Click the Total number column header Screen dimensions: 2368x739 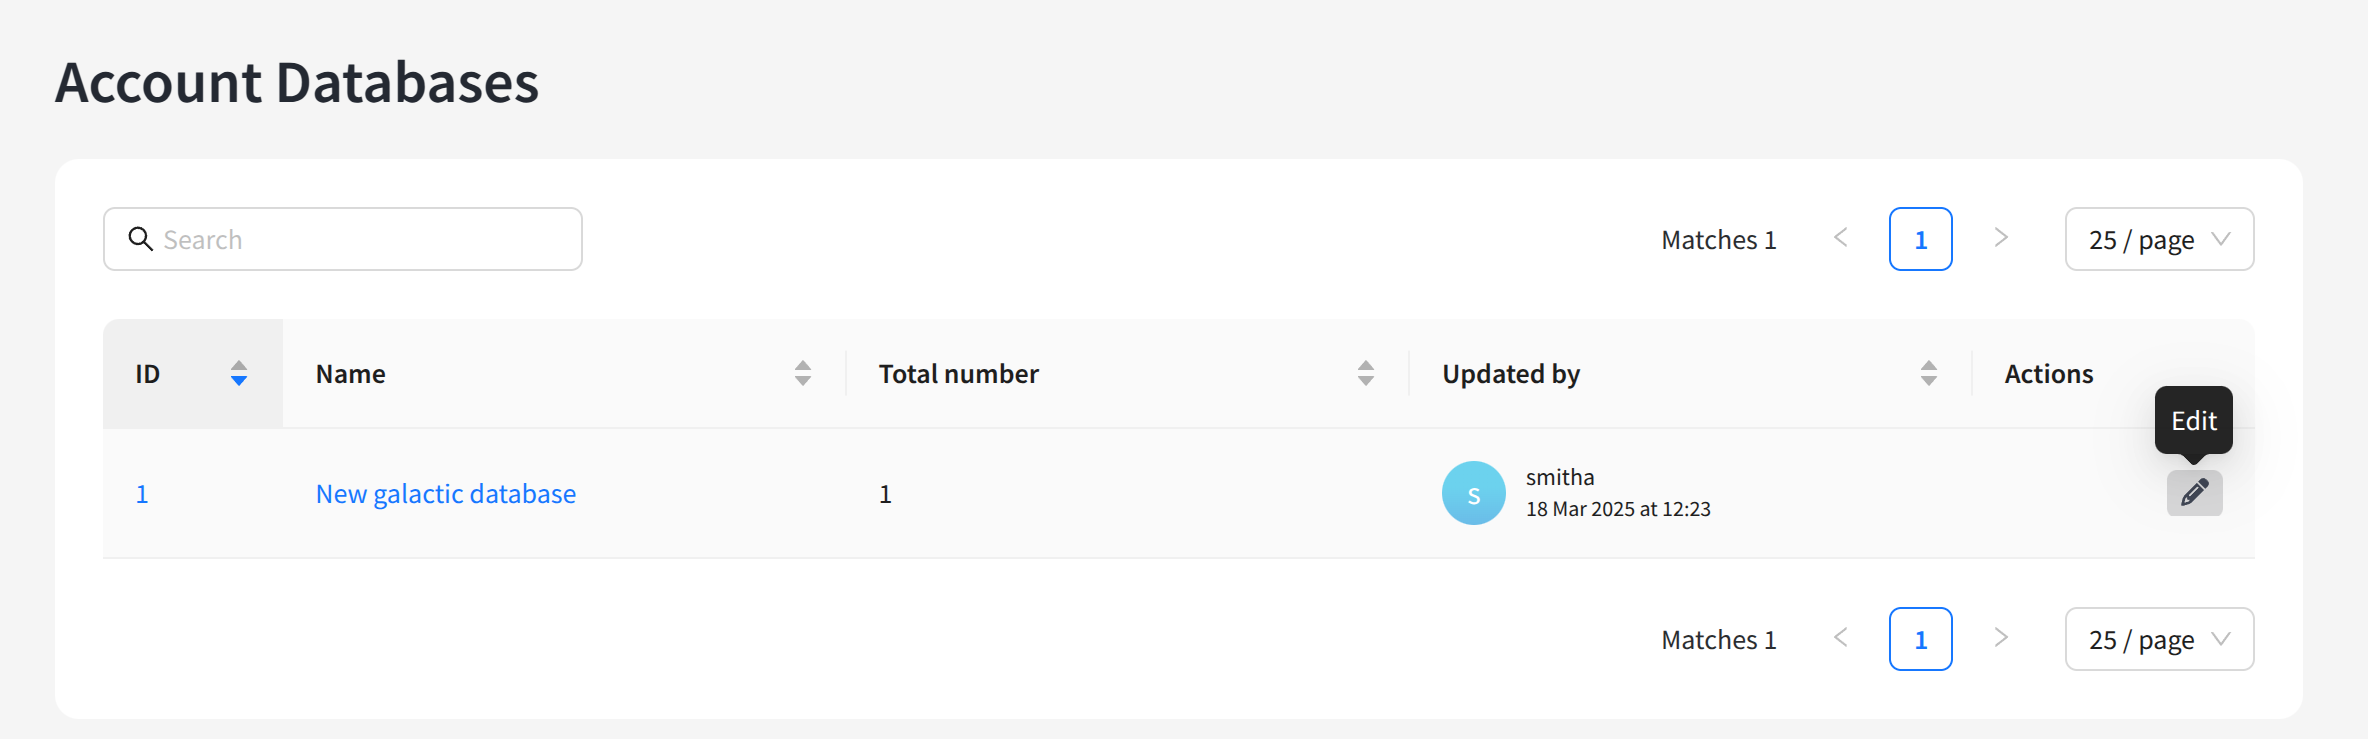pos(958,374)
